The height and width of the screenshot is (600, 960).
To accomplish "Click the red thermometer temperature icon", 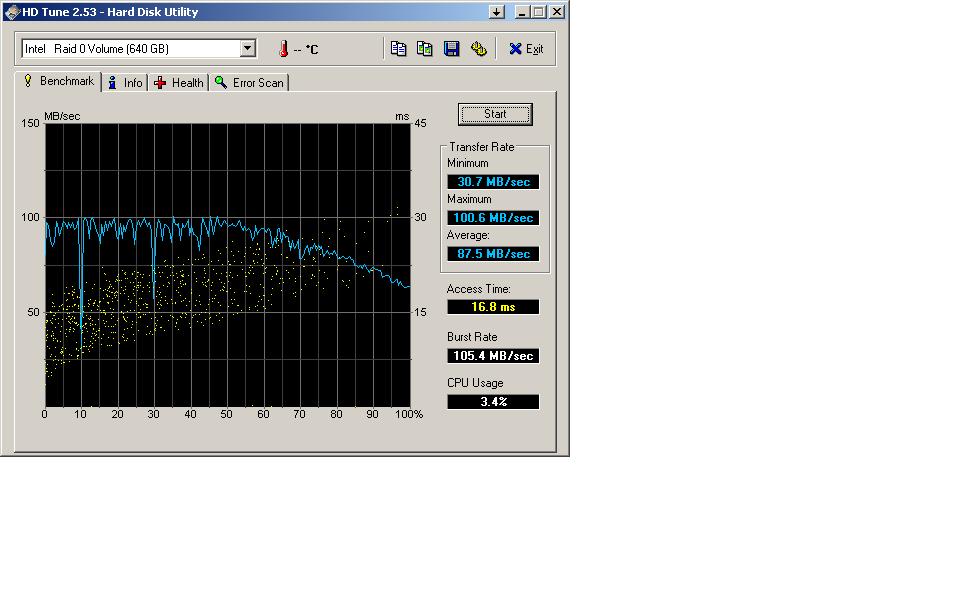I will 283,49.
